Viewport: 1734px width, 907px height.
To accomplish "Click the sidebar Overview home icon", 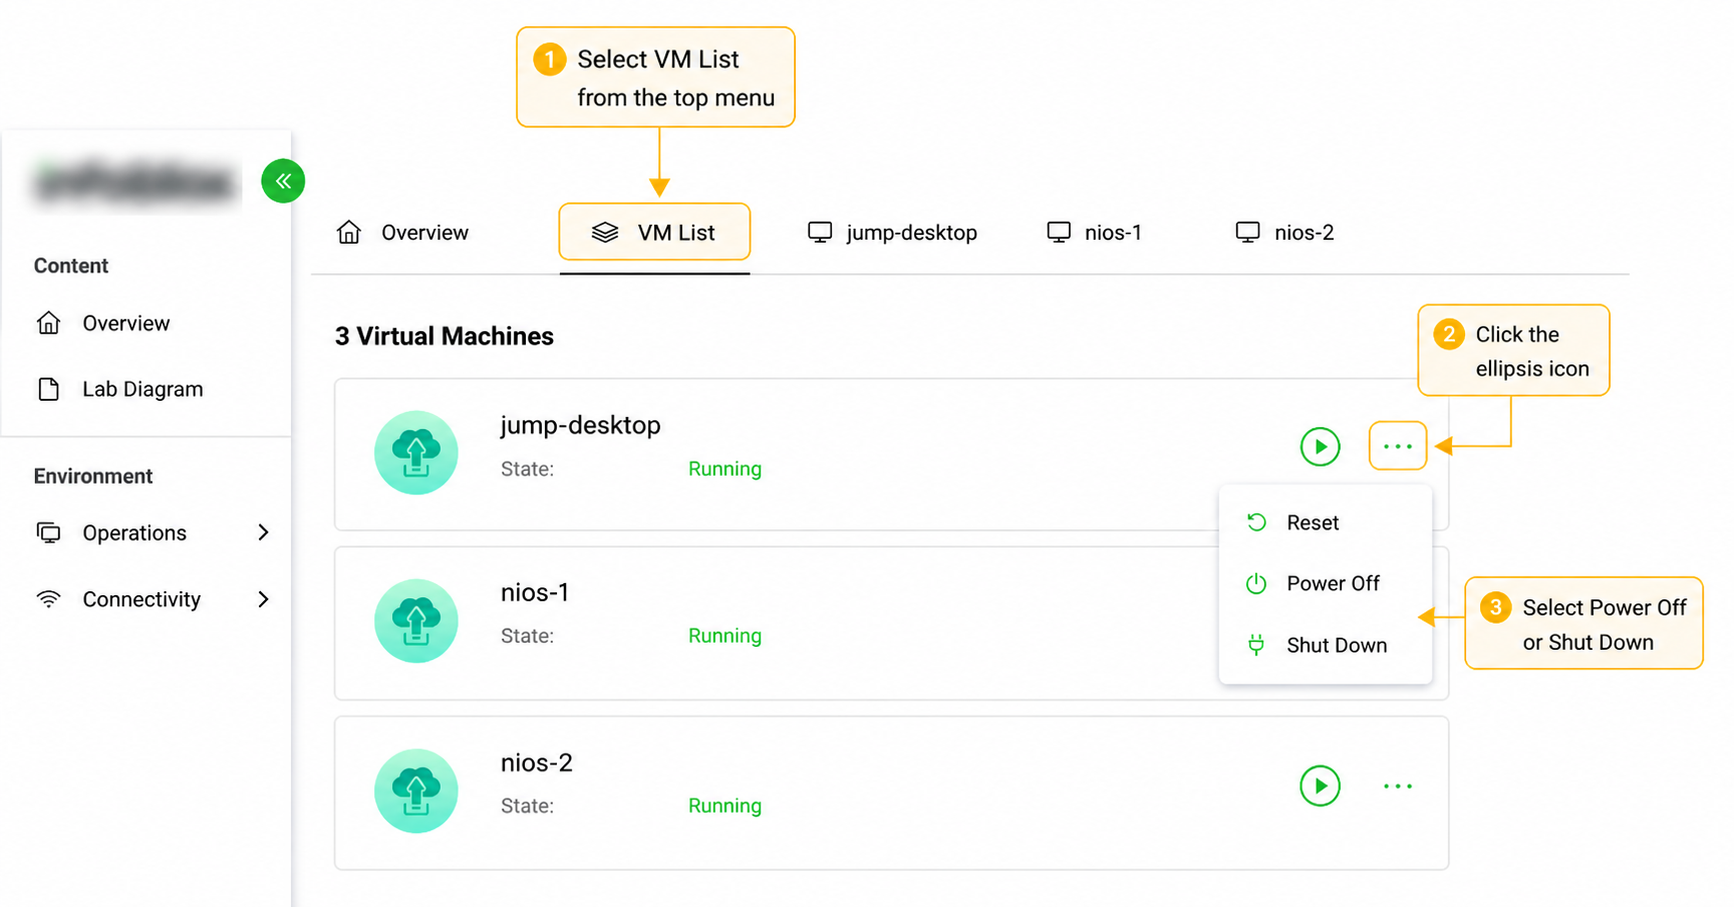I will 48,323.
